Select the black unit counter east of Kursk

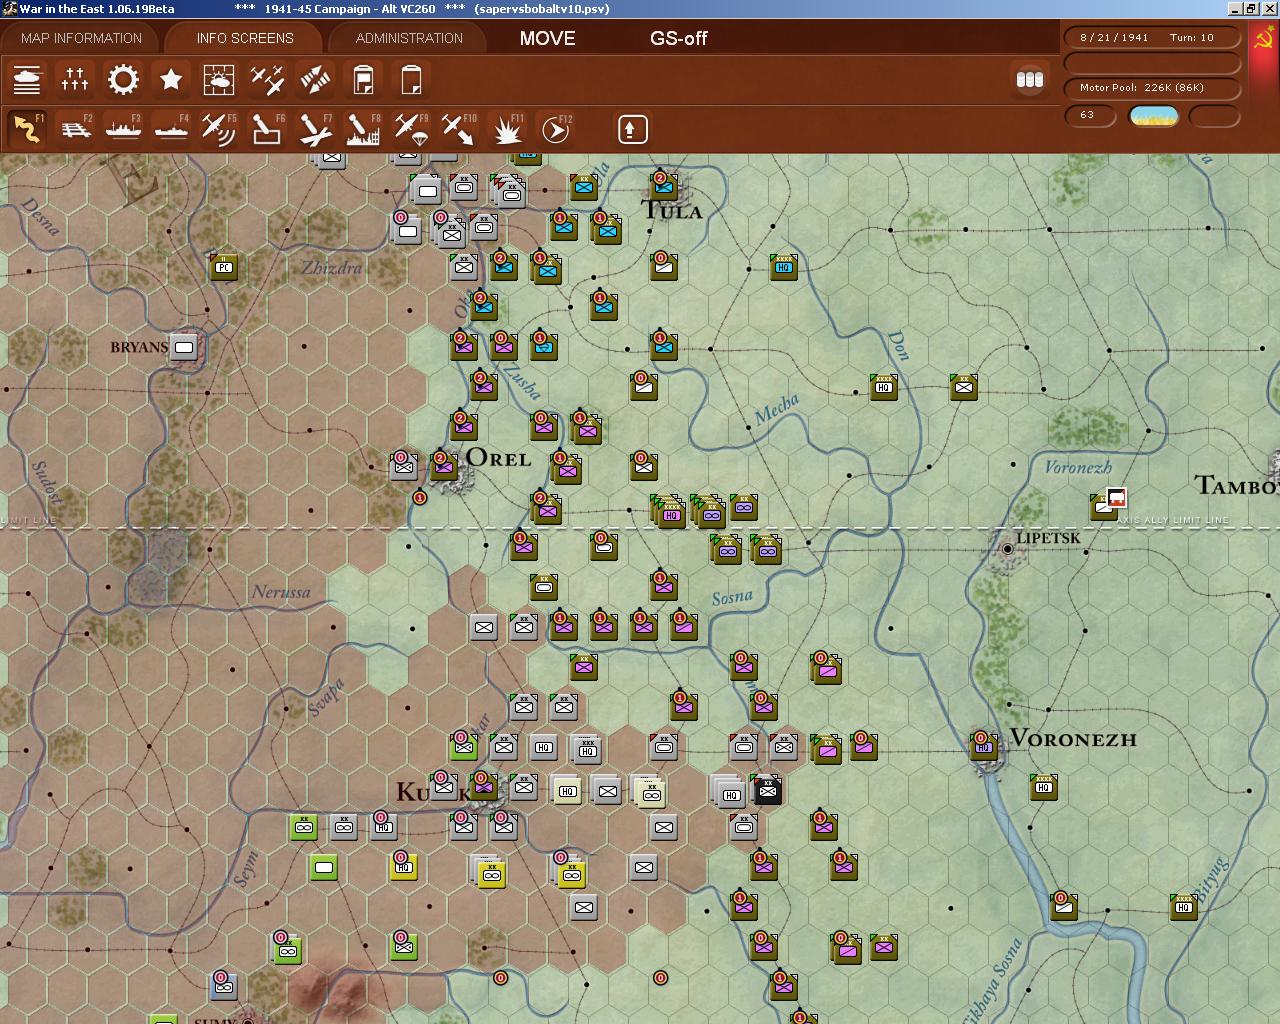point(767,789)
